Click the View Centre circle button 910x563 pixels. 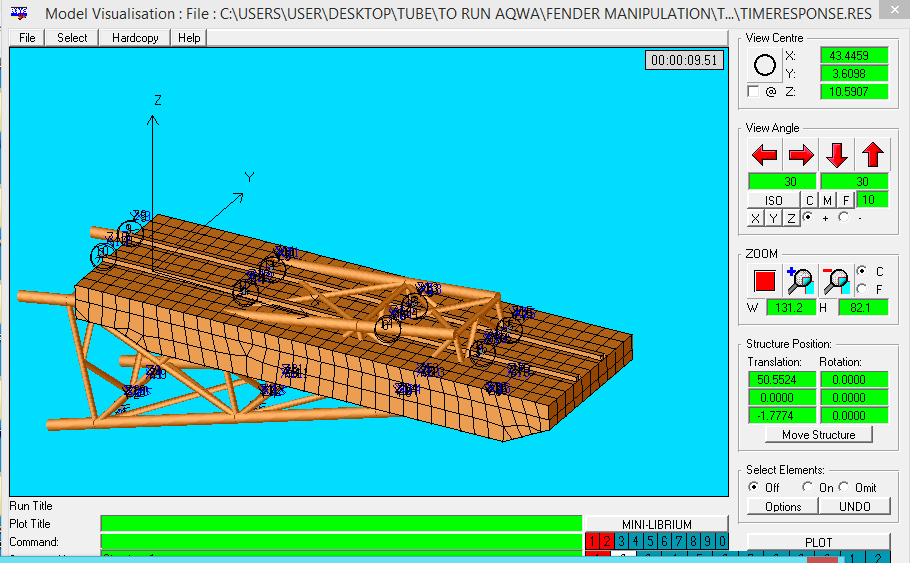pyautogui.click(x=765, y=66)
